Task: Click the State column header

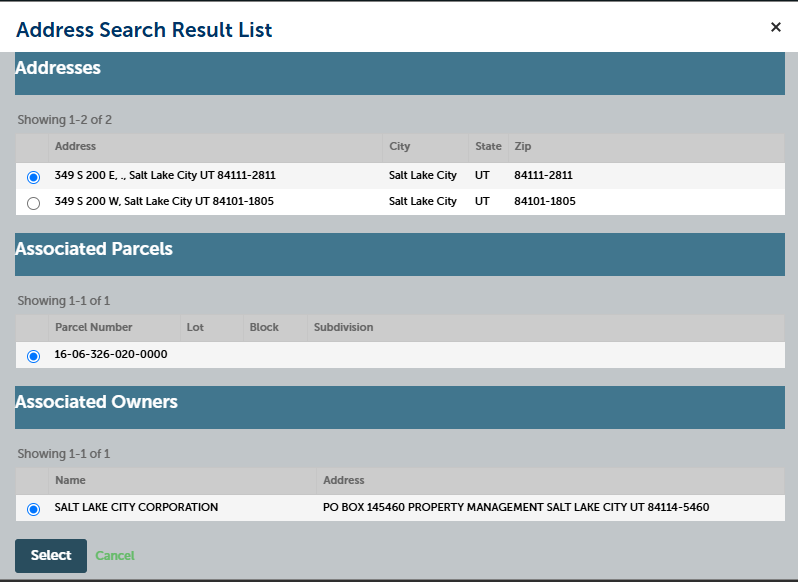Action: point(488,147)
